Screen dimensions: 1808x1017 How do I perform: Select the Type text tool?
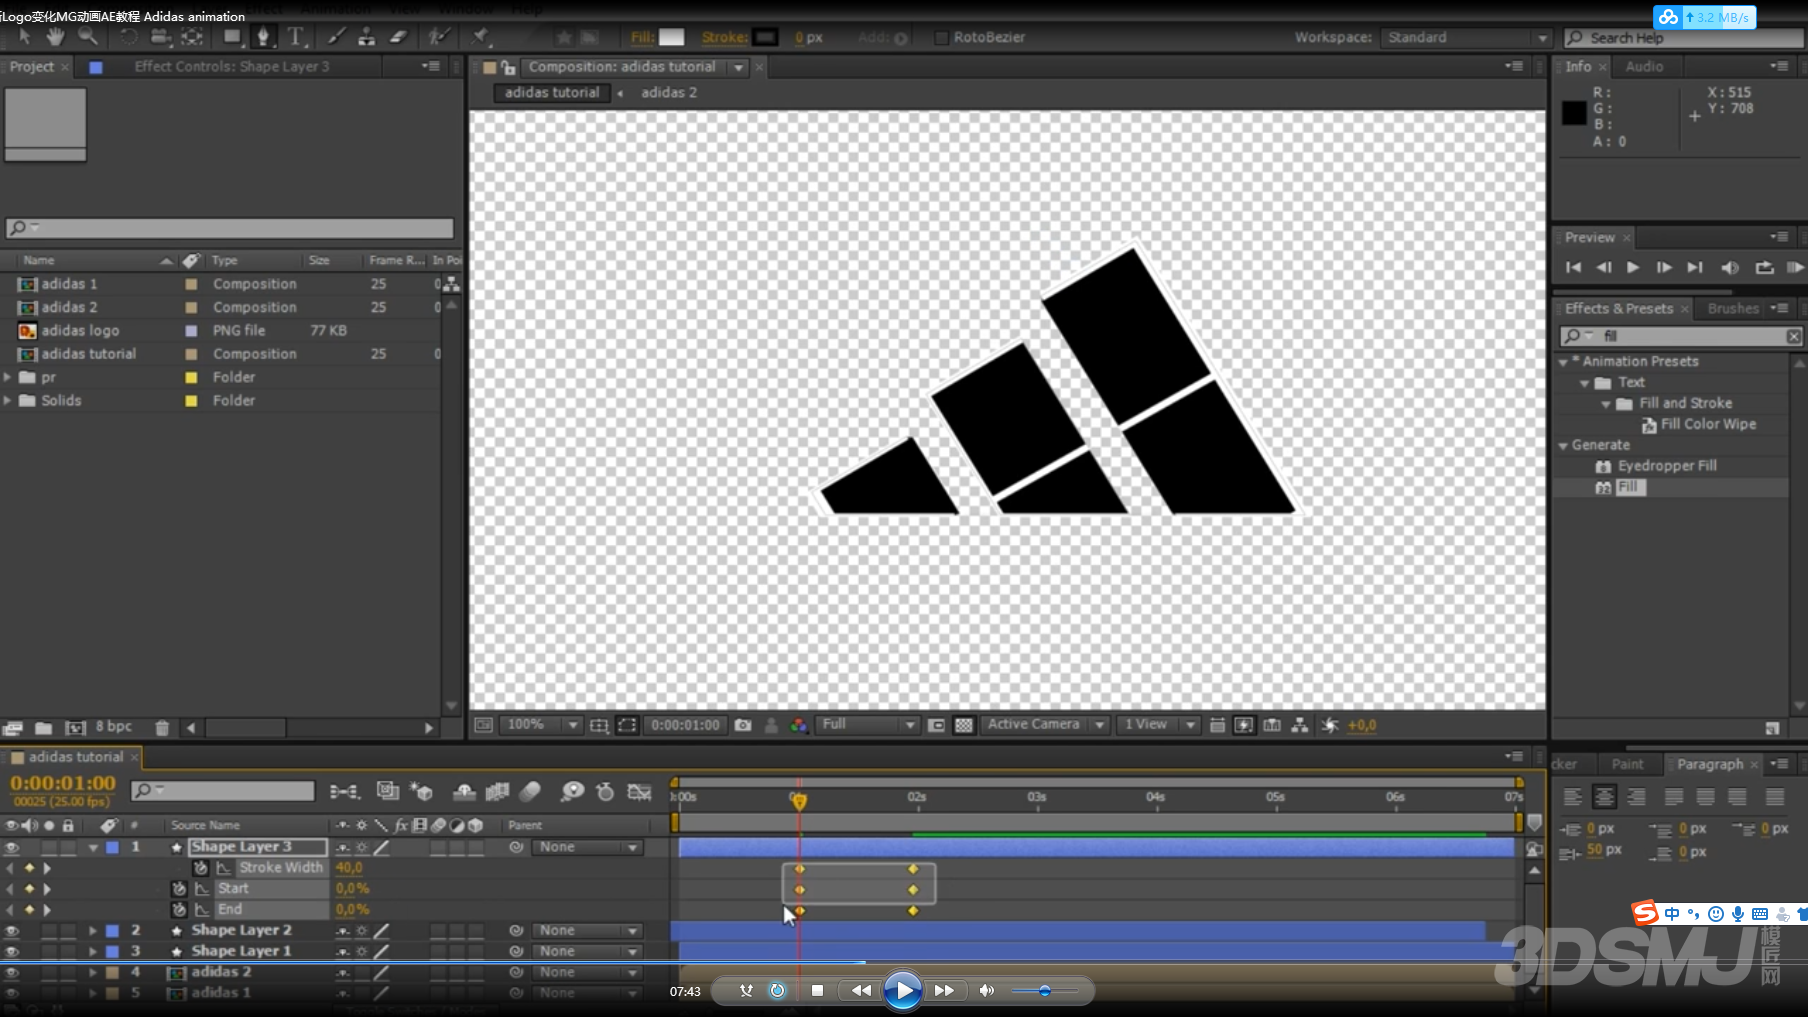coord(296,37)
